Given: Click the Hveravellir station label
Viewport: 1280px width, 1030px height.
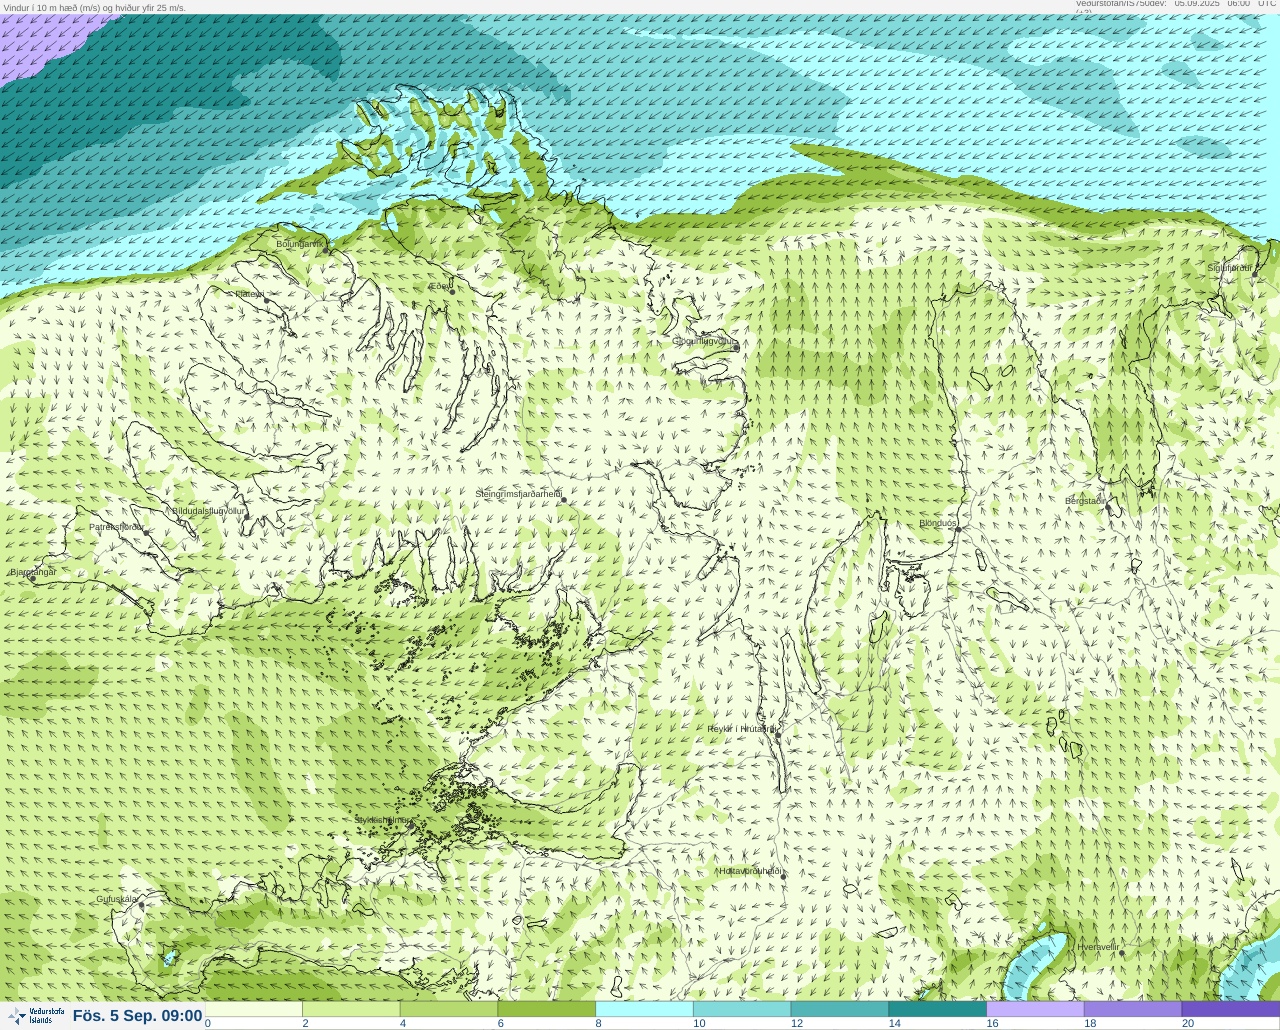Looking at the screenshot, I should 1098,947.
